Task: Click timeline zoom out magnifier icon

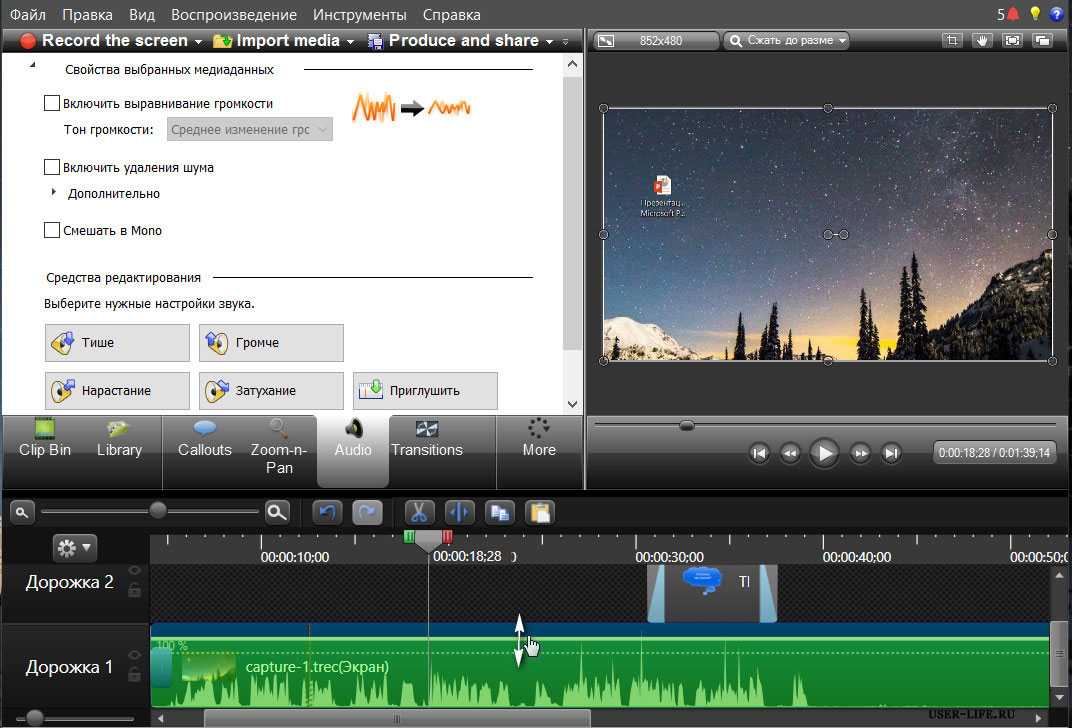Action: click(22, 512)
